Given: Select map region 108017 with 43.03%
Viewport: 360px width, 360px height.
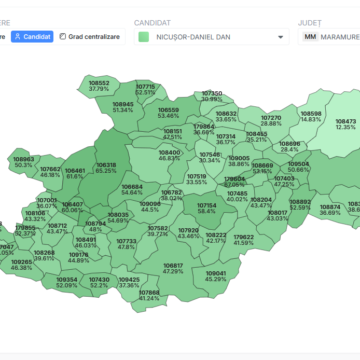Looking at the screenshot, I should tap(277, 216).
